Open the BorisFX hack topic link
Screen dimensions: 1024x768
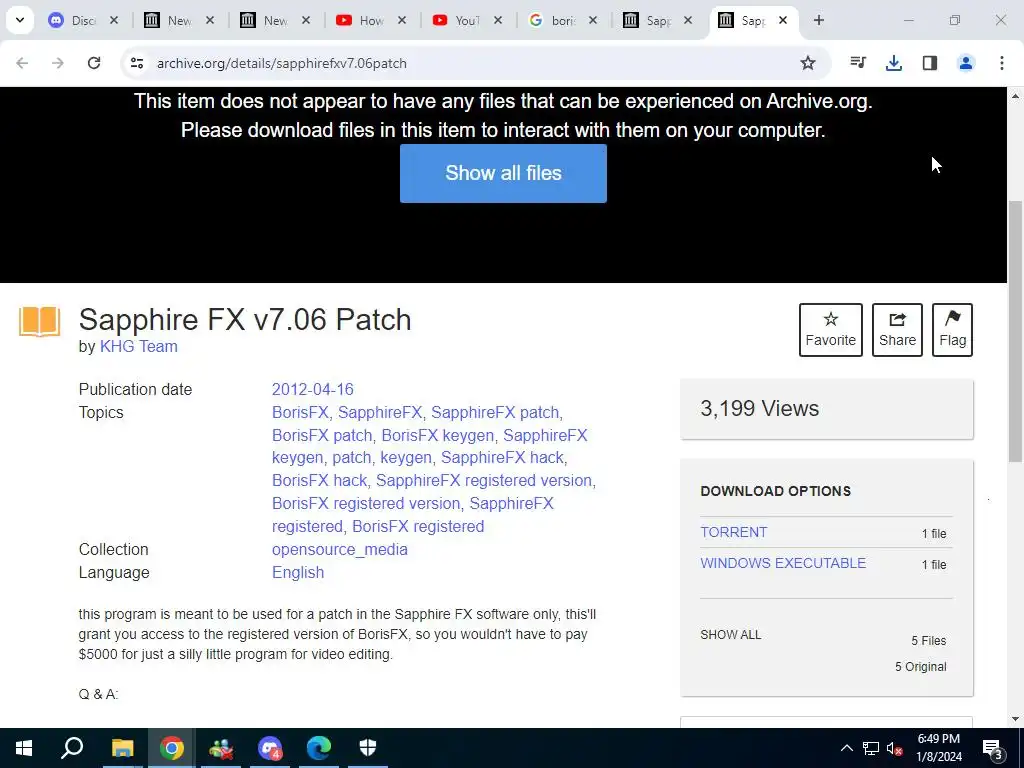click(x=319, y=481)
